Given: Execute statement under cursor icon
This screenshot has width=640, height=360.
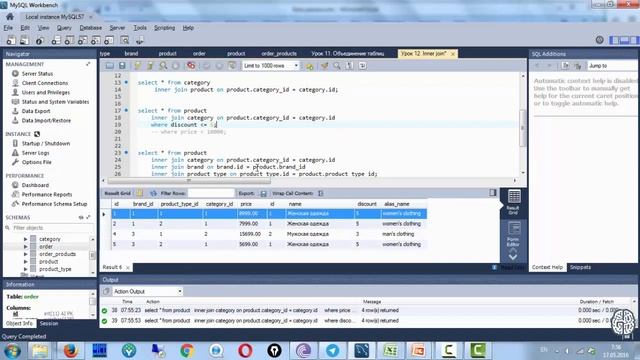Looking at the screenshot, I should point(150,66).
